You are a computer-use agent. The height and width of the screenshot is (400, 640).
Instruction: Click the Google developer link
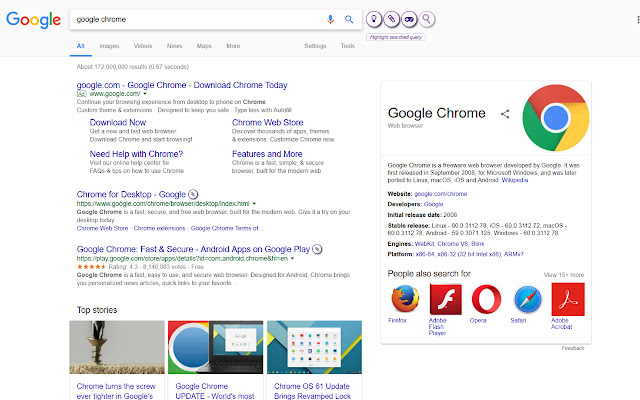click(x=433, y=204)
